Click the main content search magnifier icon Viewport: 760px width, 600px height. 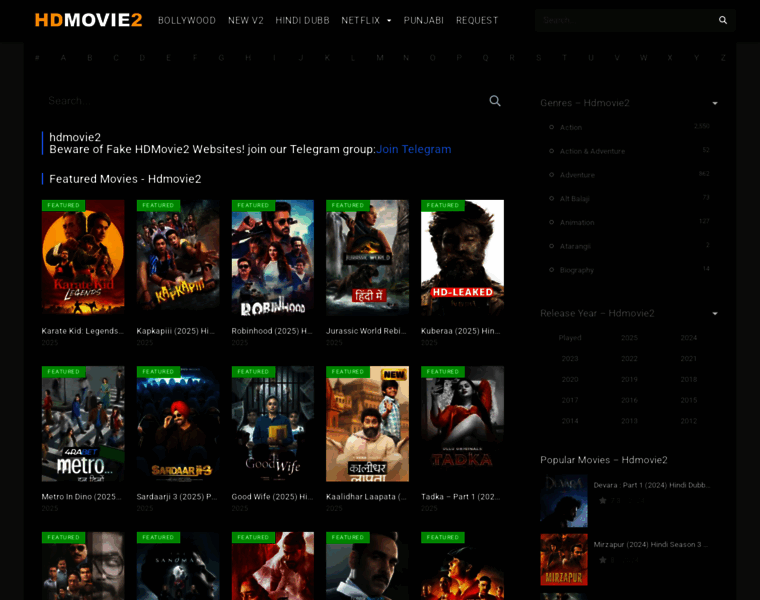(x=495, y=101)
